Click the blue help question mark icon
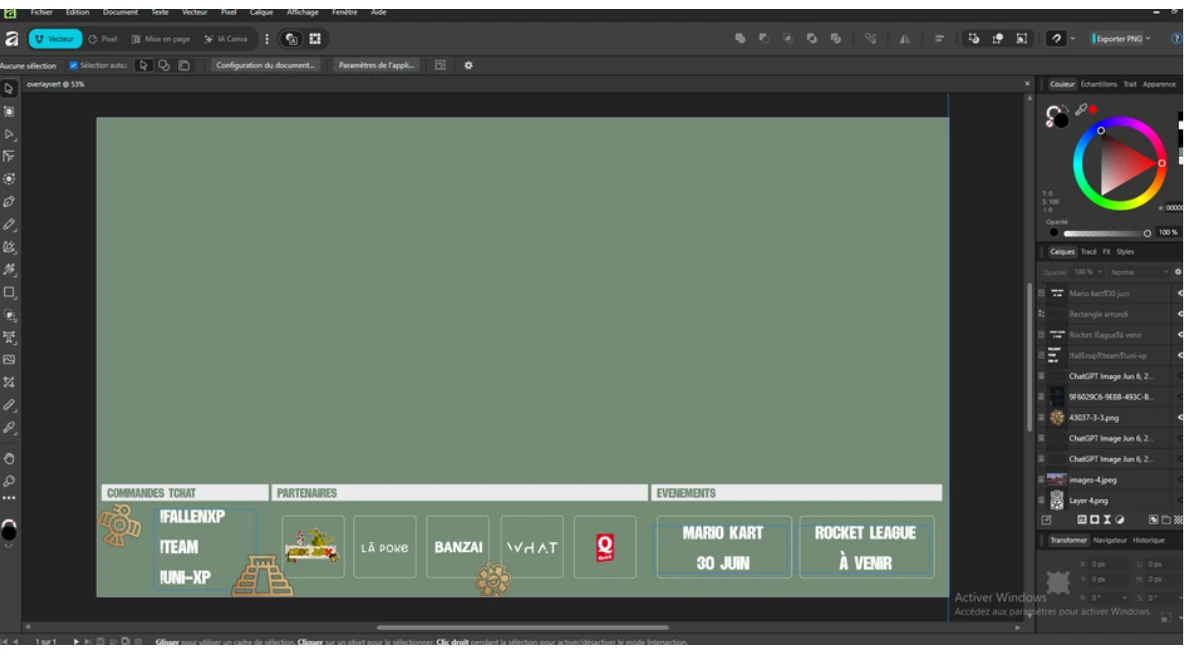The height and width of the screenshot is (671, 1186). (1176, 39)
